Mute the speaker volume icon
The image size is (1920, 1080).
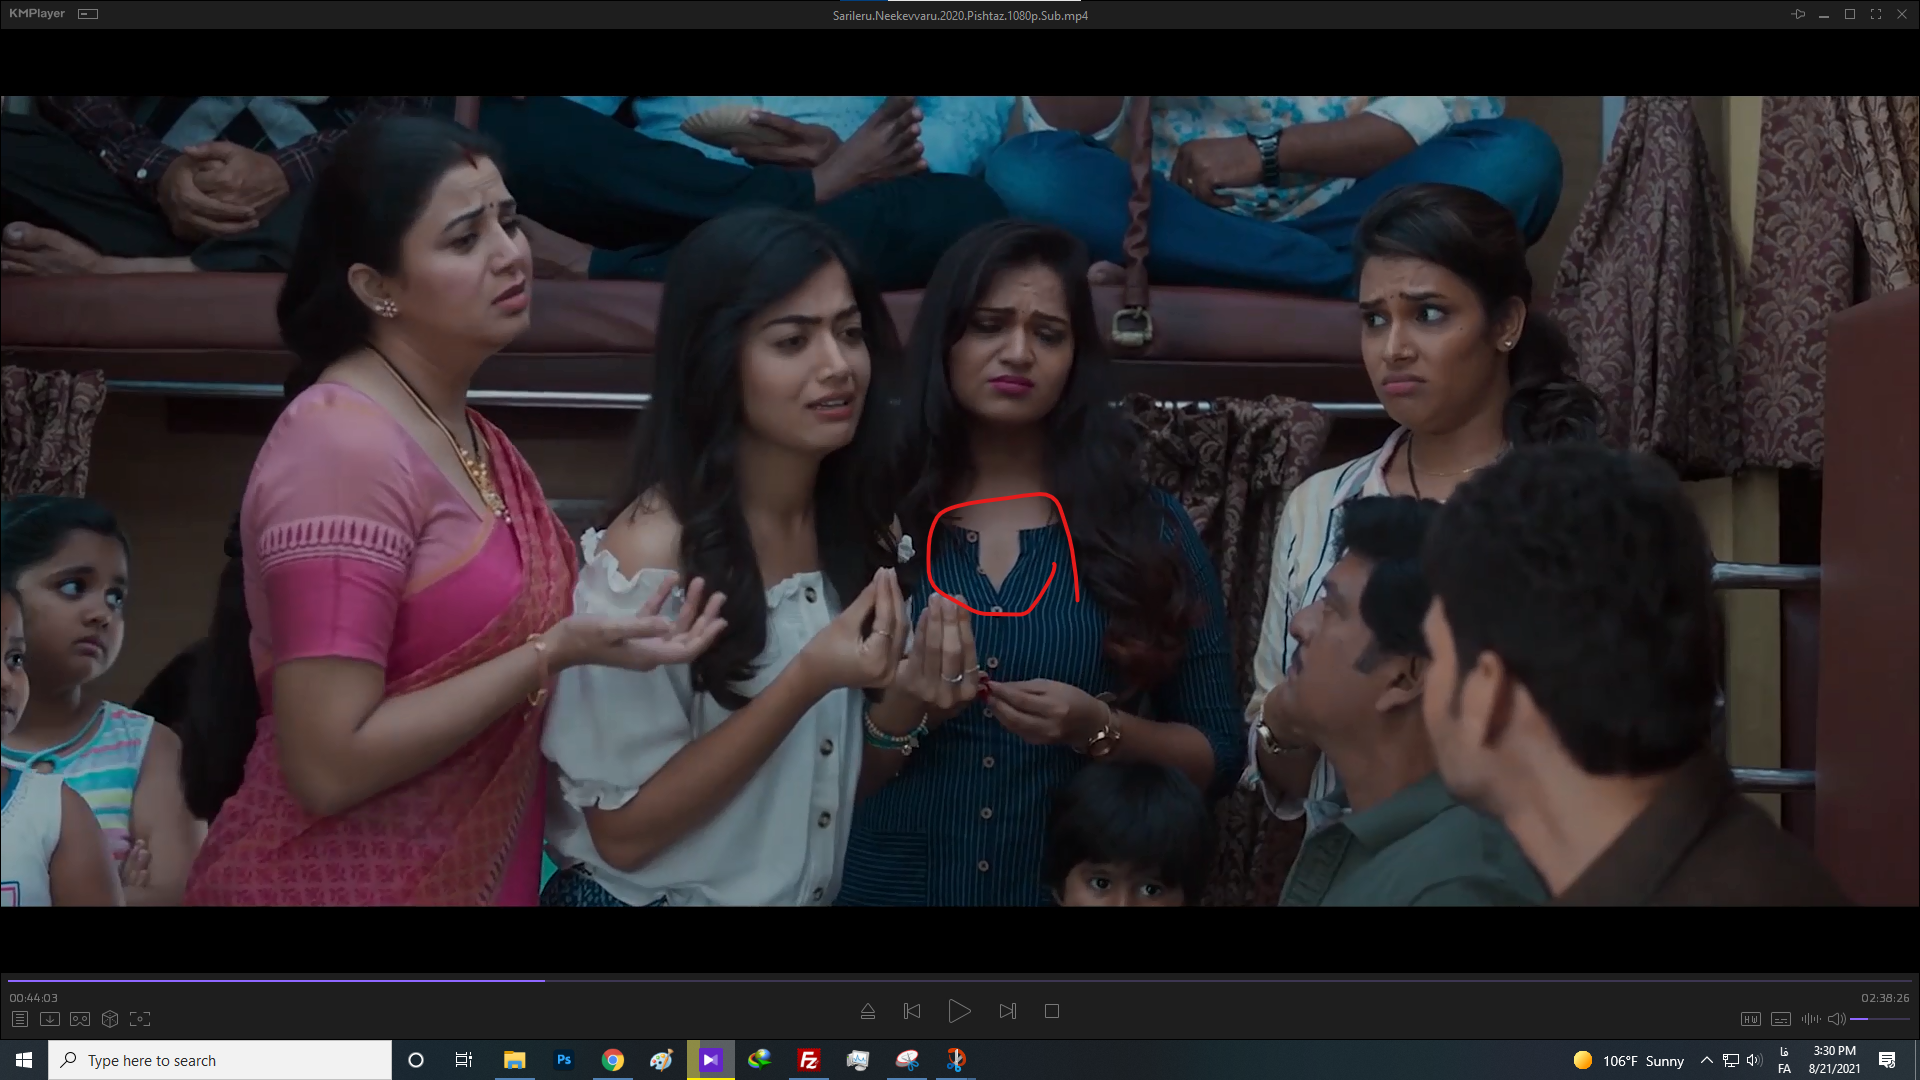(x=1836, y=1019)
